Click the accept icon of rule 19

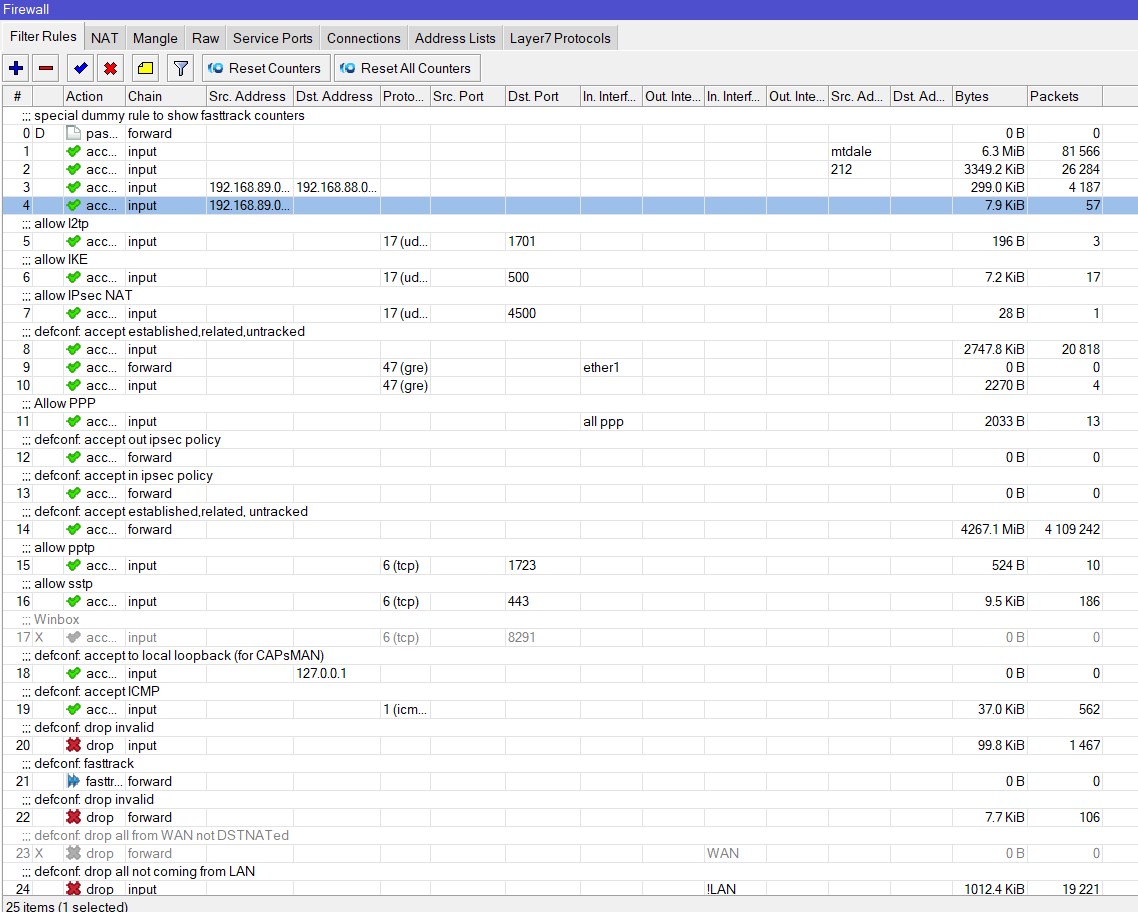click(x=73, y=710)
